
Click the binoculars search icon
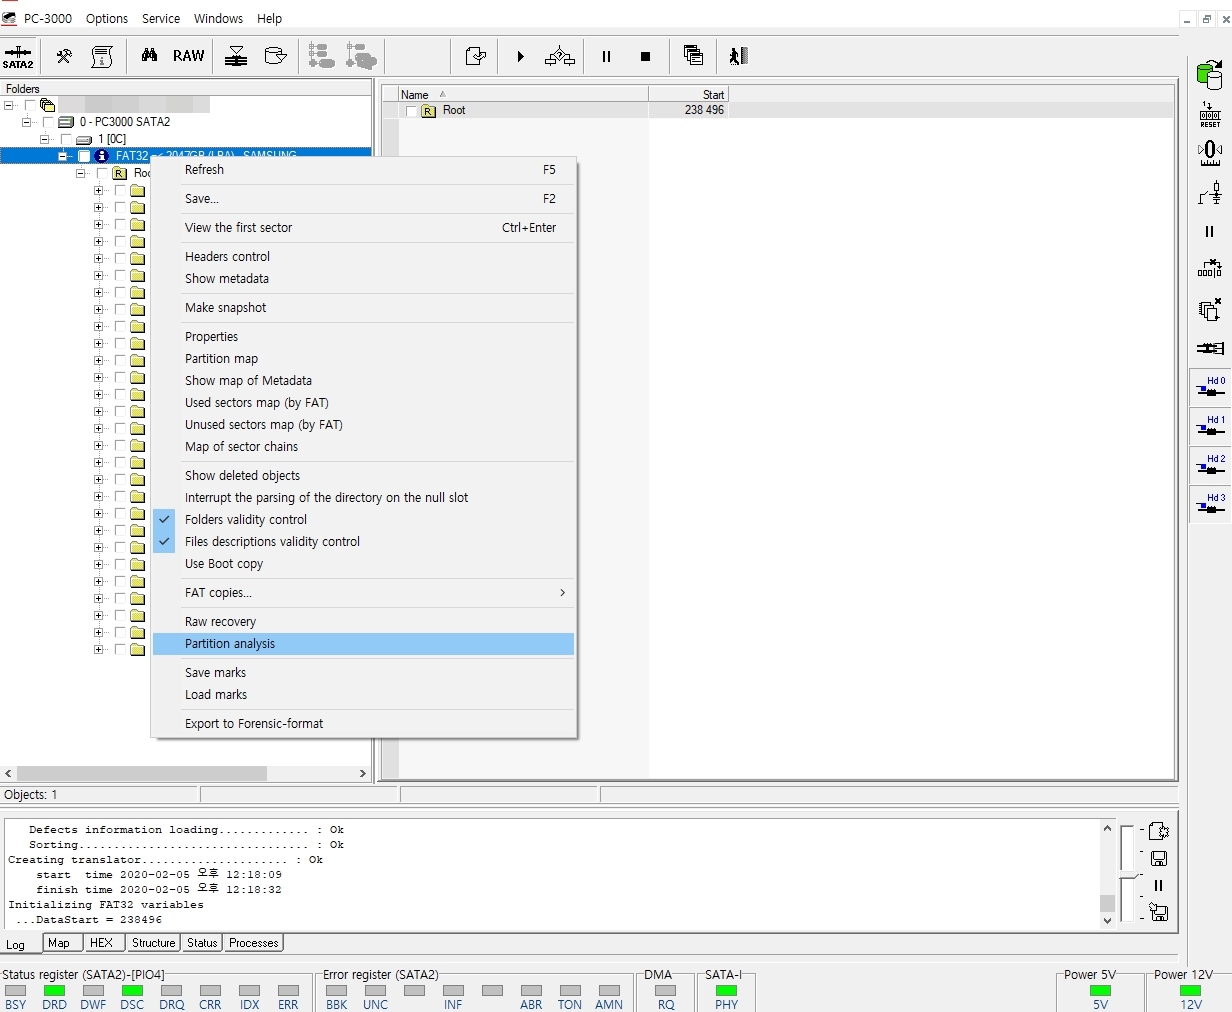pyautogui.click(x=149, y=56)
